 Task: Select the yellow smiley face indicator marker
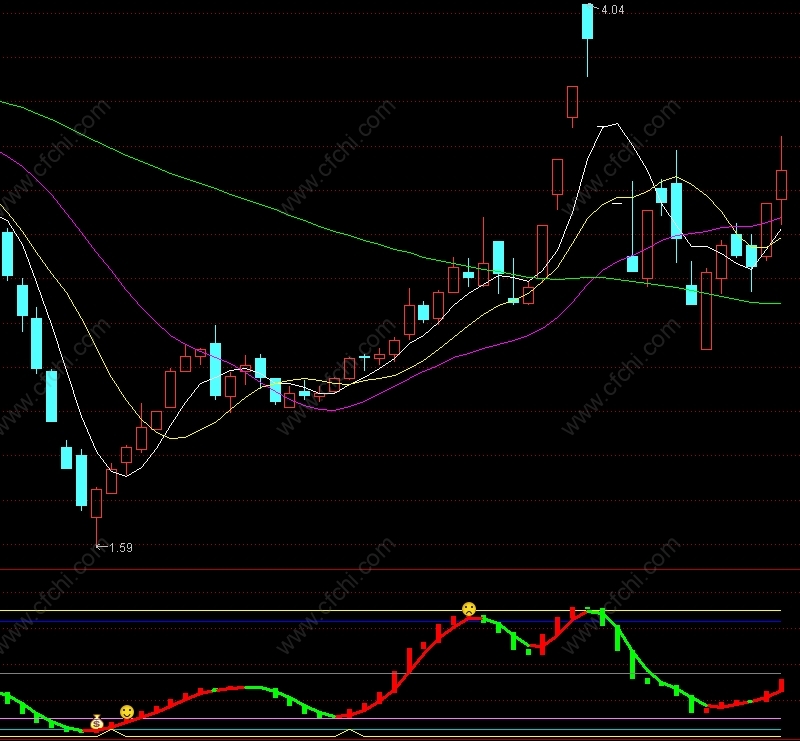pos(127,712)
